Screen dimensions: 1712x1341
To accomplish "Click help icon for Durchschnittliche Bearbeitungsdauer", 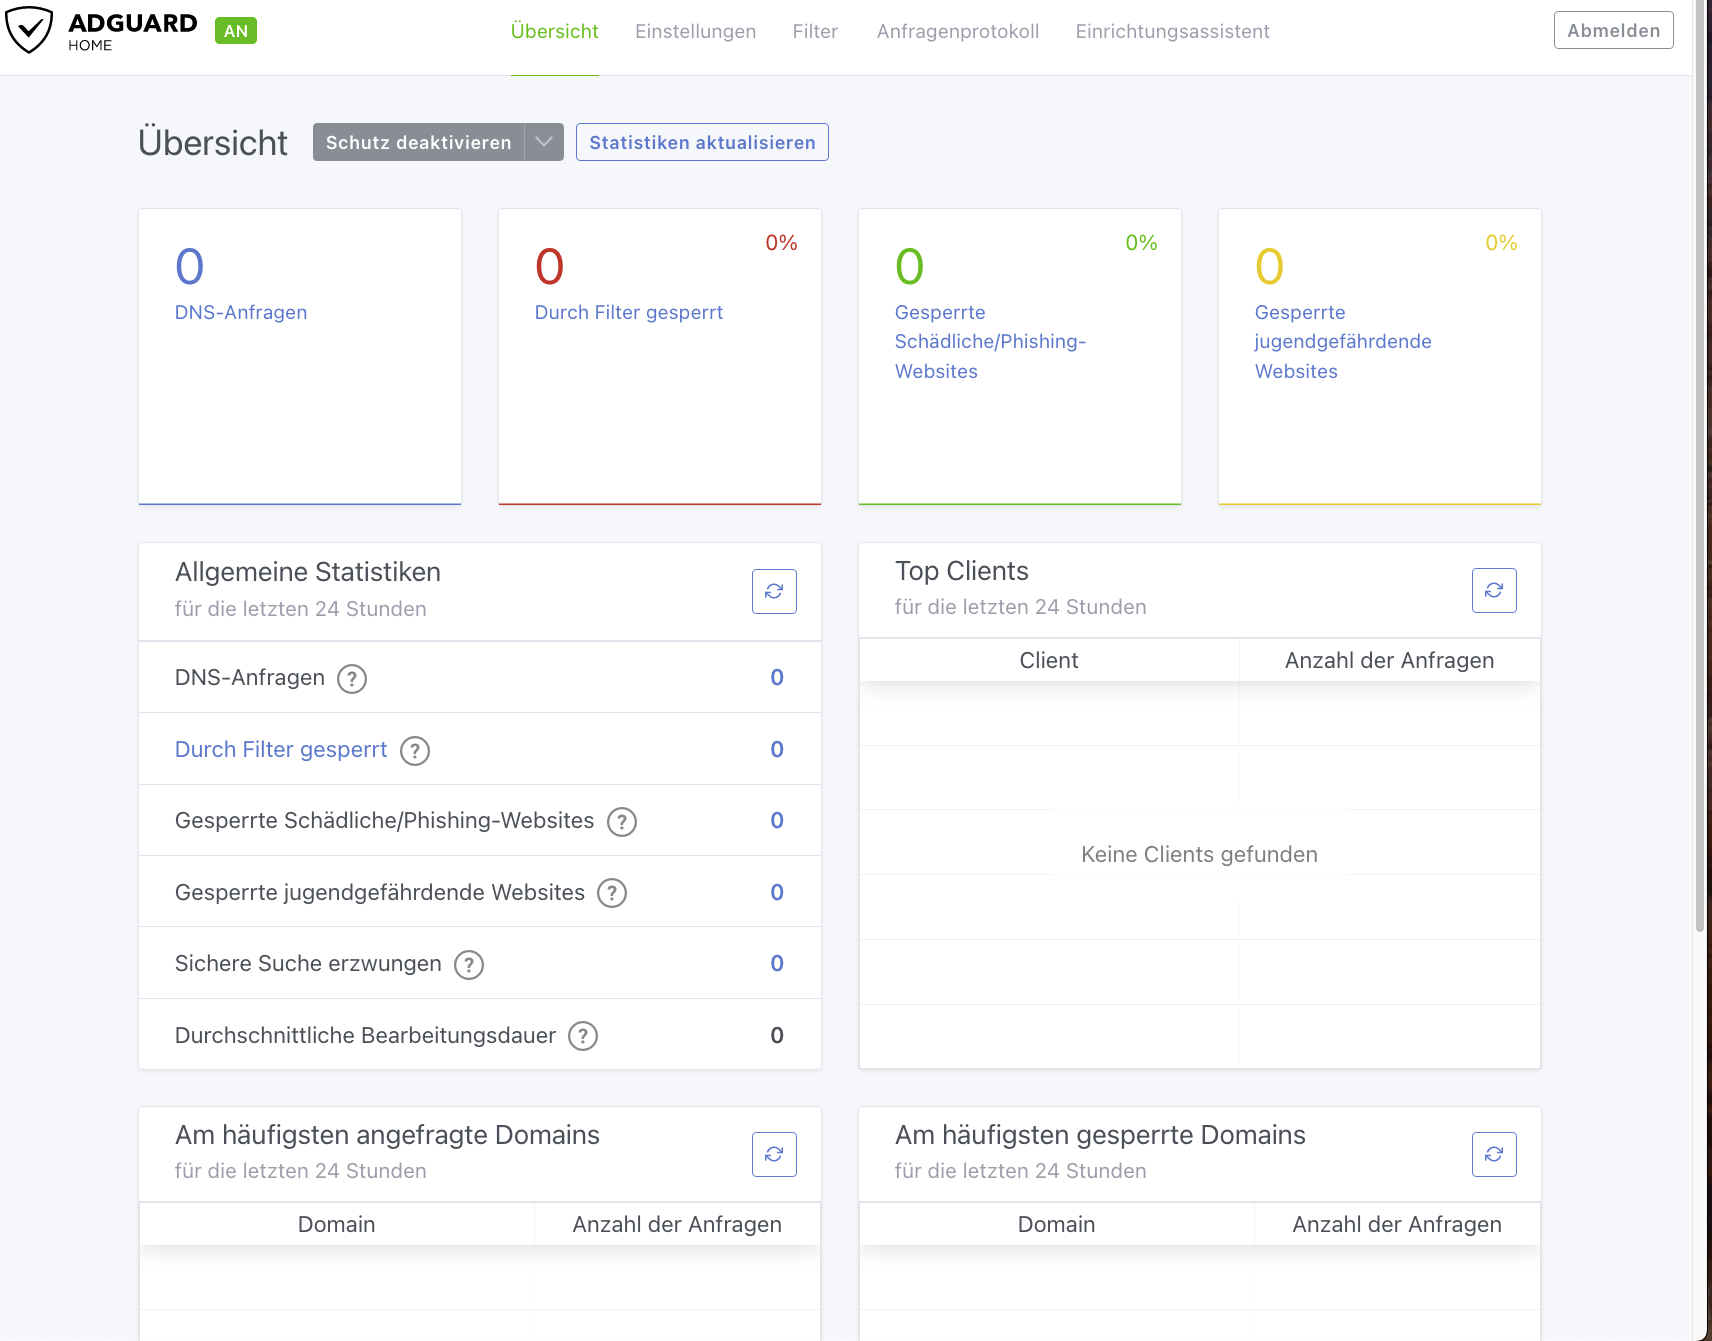I will (583, 1036).
